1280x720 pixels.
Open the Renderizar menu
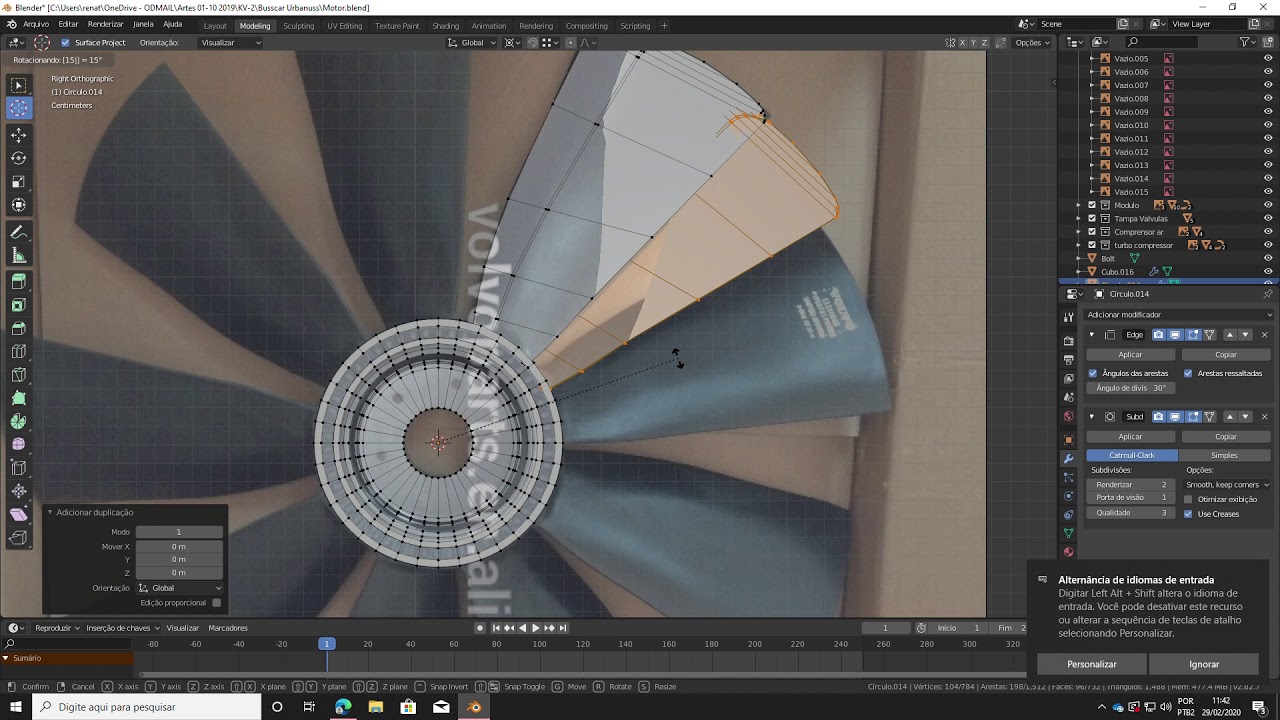click(105, 24)
